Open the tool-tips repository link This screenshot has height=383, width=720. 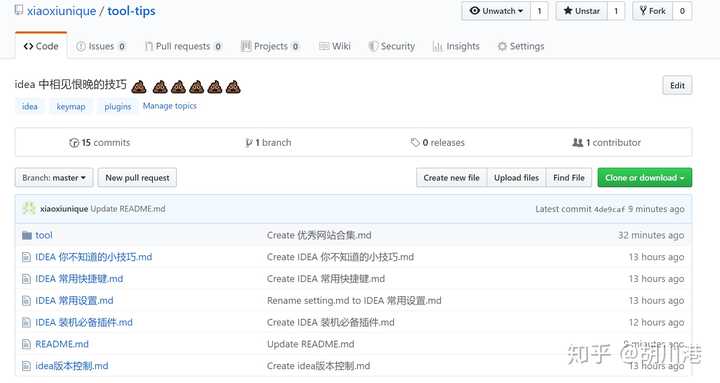coord(131,11)
